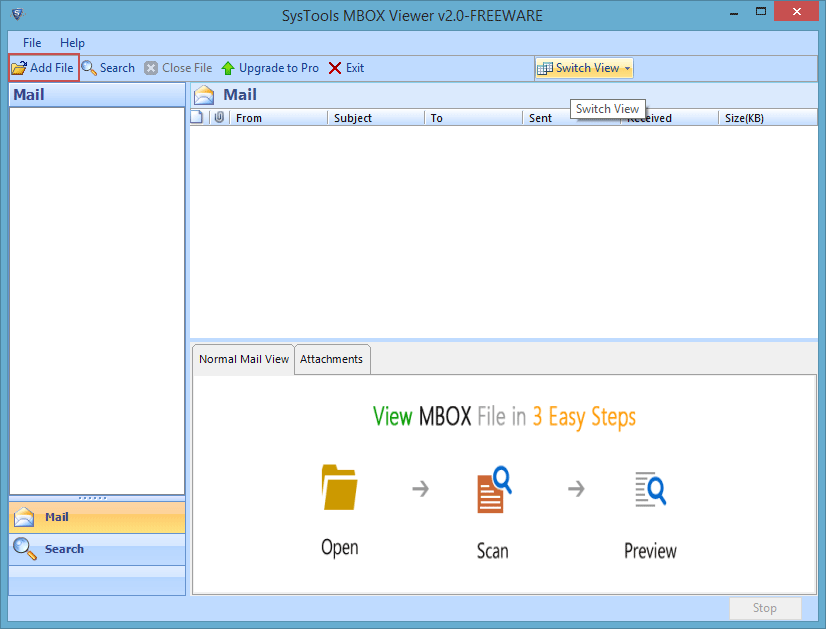Click the red Exit X icon
This screenshot has height=629, width=826.
(x=335, y=68)
